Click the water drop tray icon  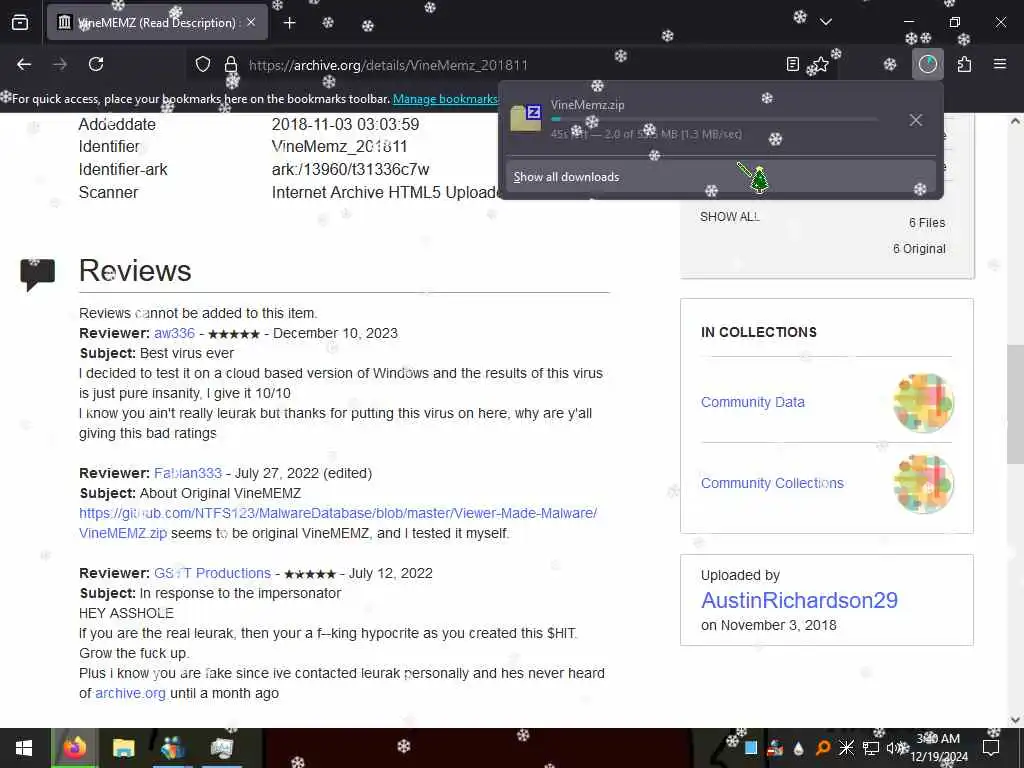798,748
